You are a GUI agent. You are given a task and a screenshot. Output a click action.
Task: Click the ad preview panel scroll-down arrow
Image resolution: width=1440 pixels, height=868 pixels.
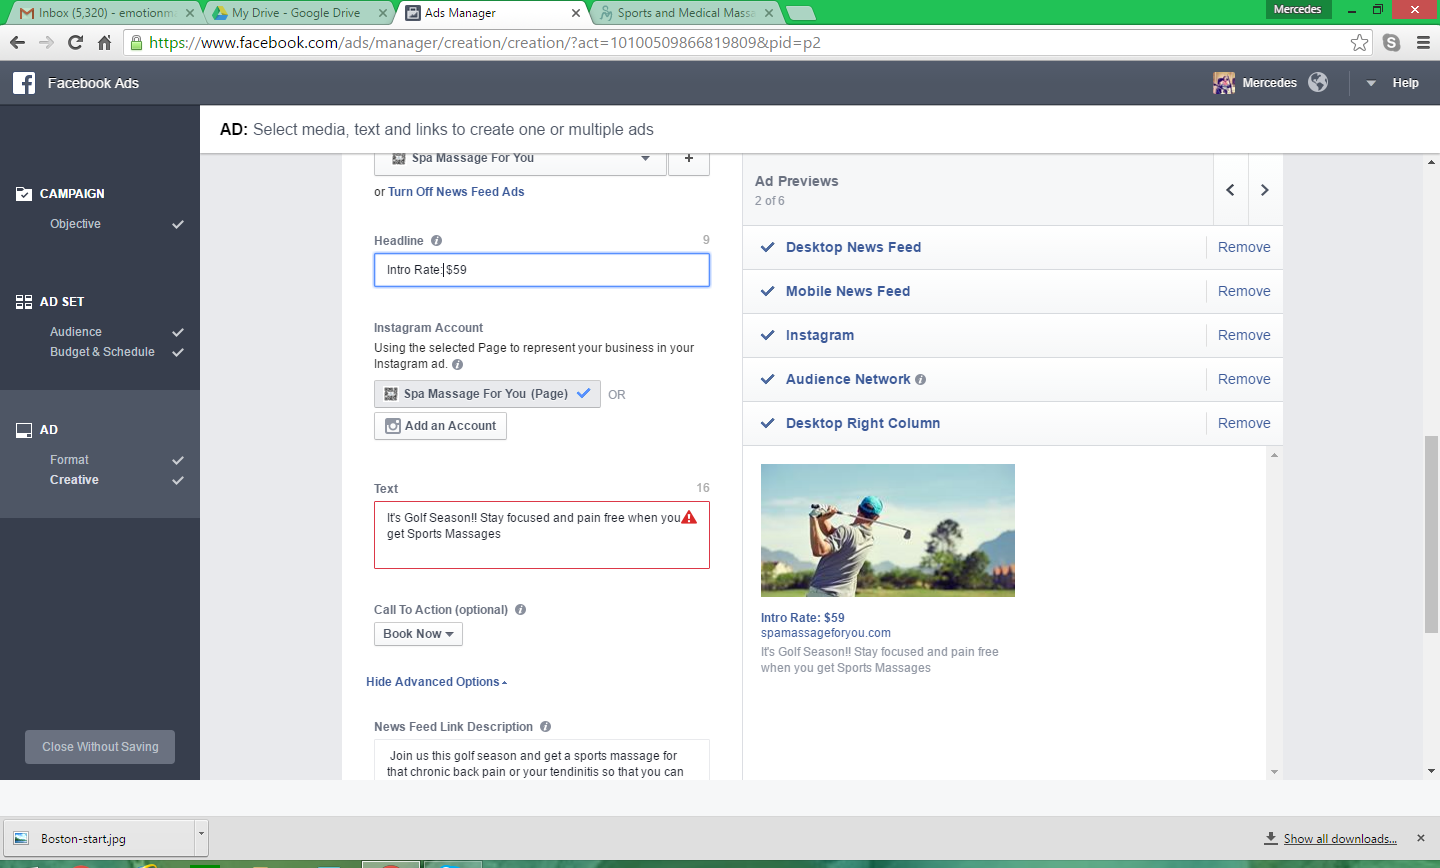(1274, 772)
